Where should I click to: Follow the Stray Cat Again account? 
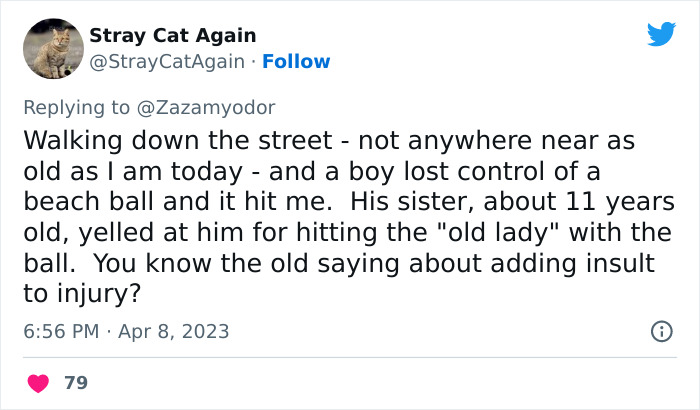[x=297, y=62]
